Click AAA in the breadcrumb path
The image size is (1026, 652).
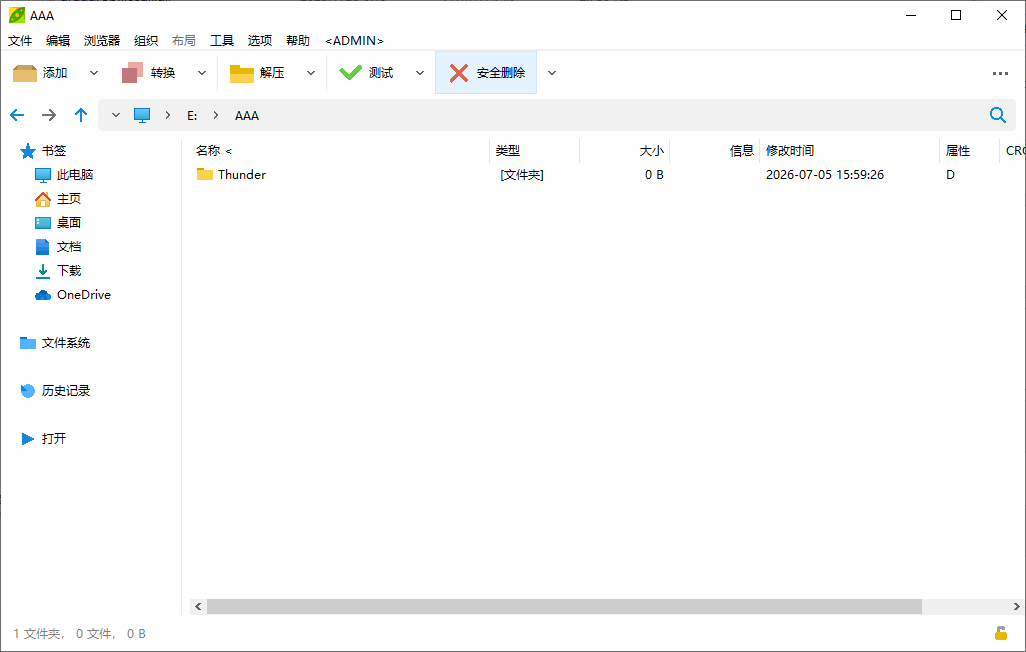point(247,116)
